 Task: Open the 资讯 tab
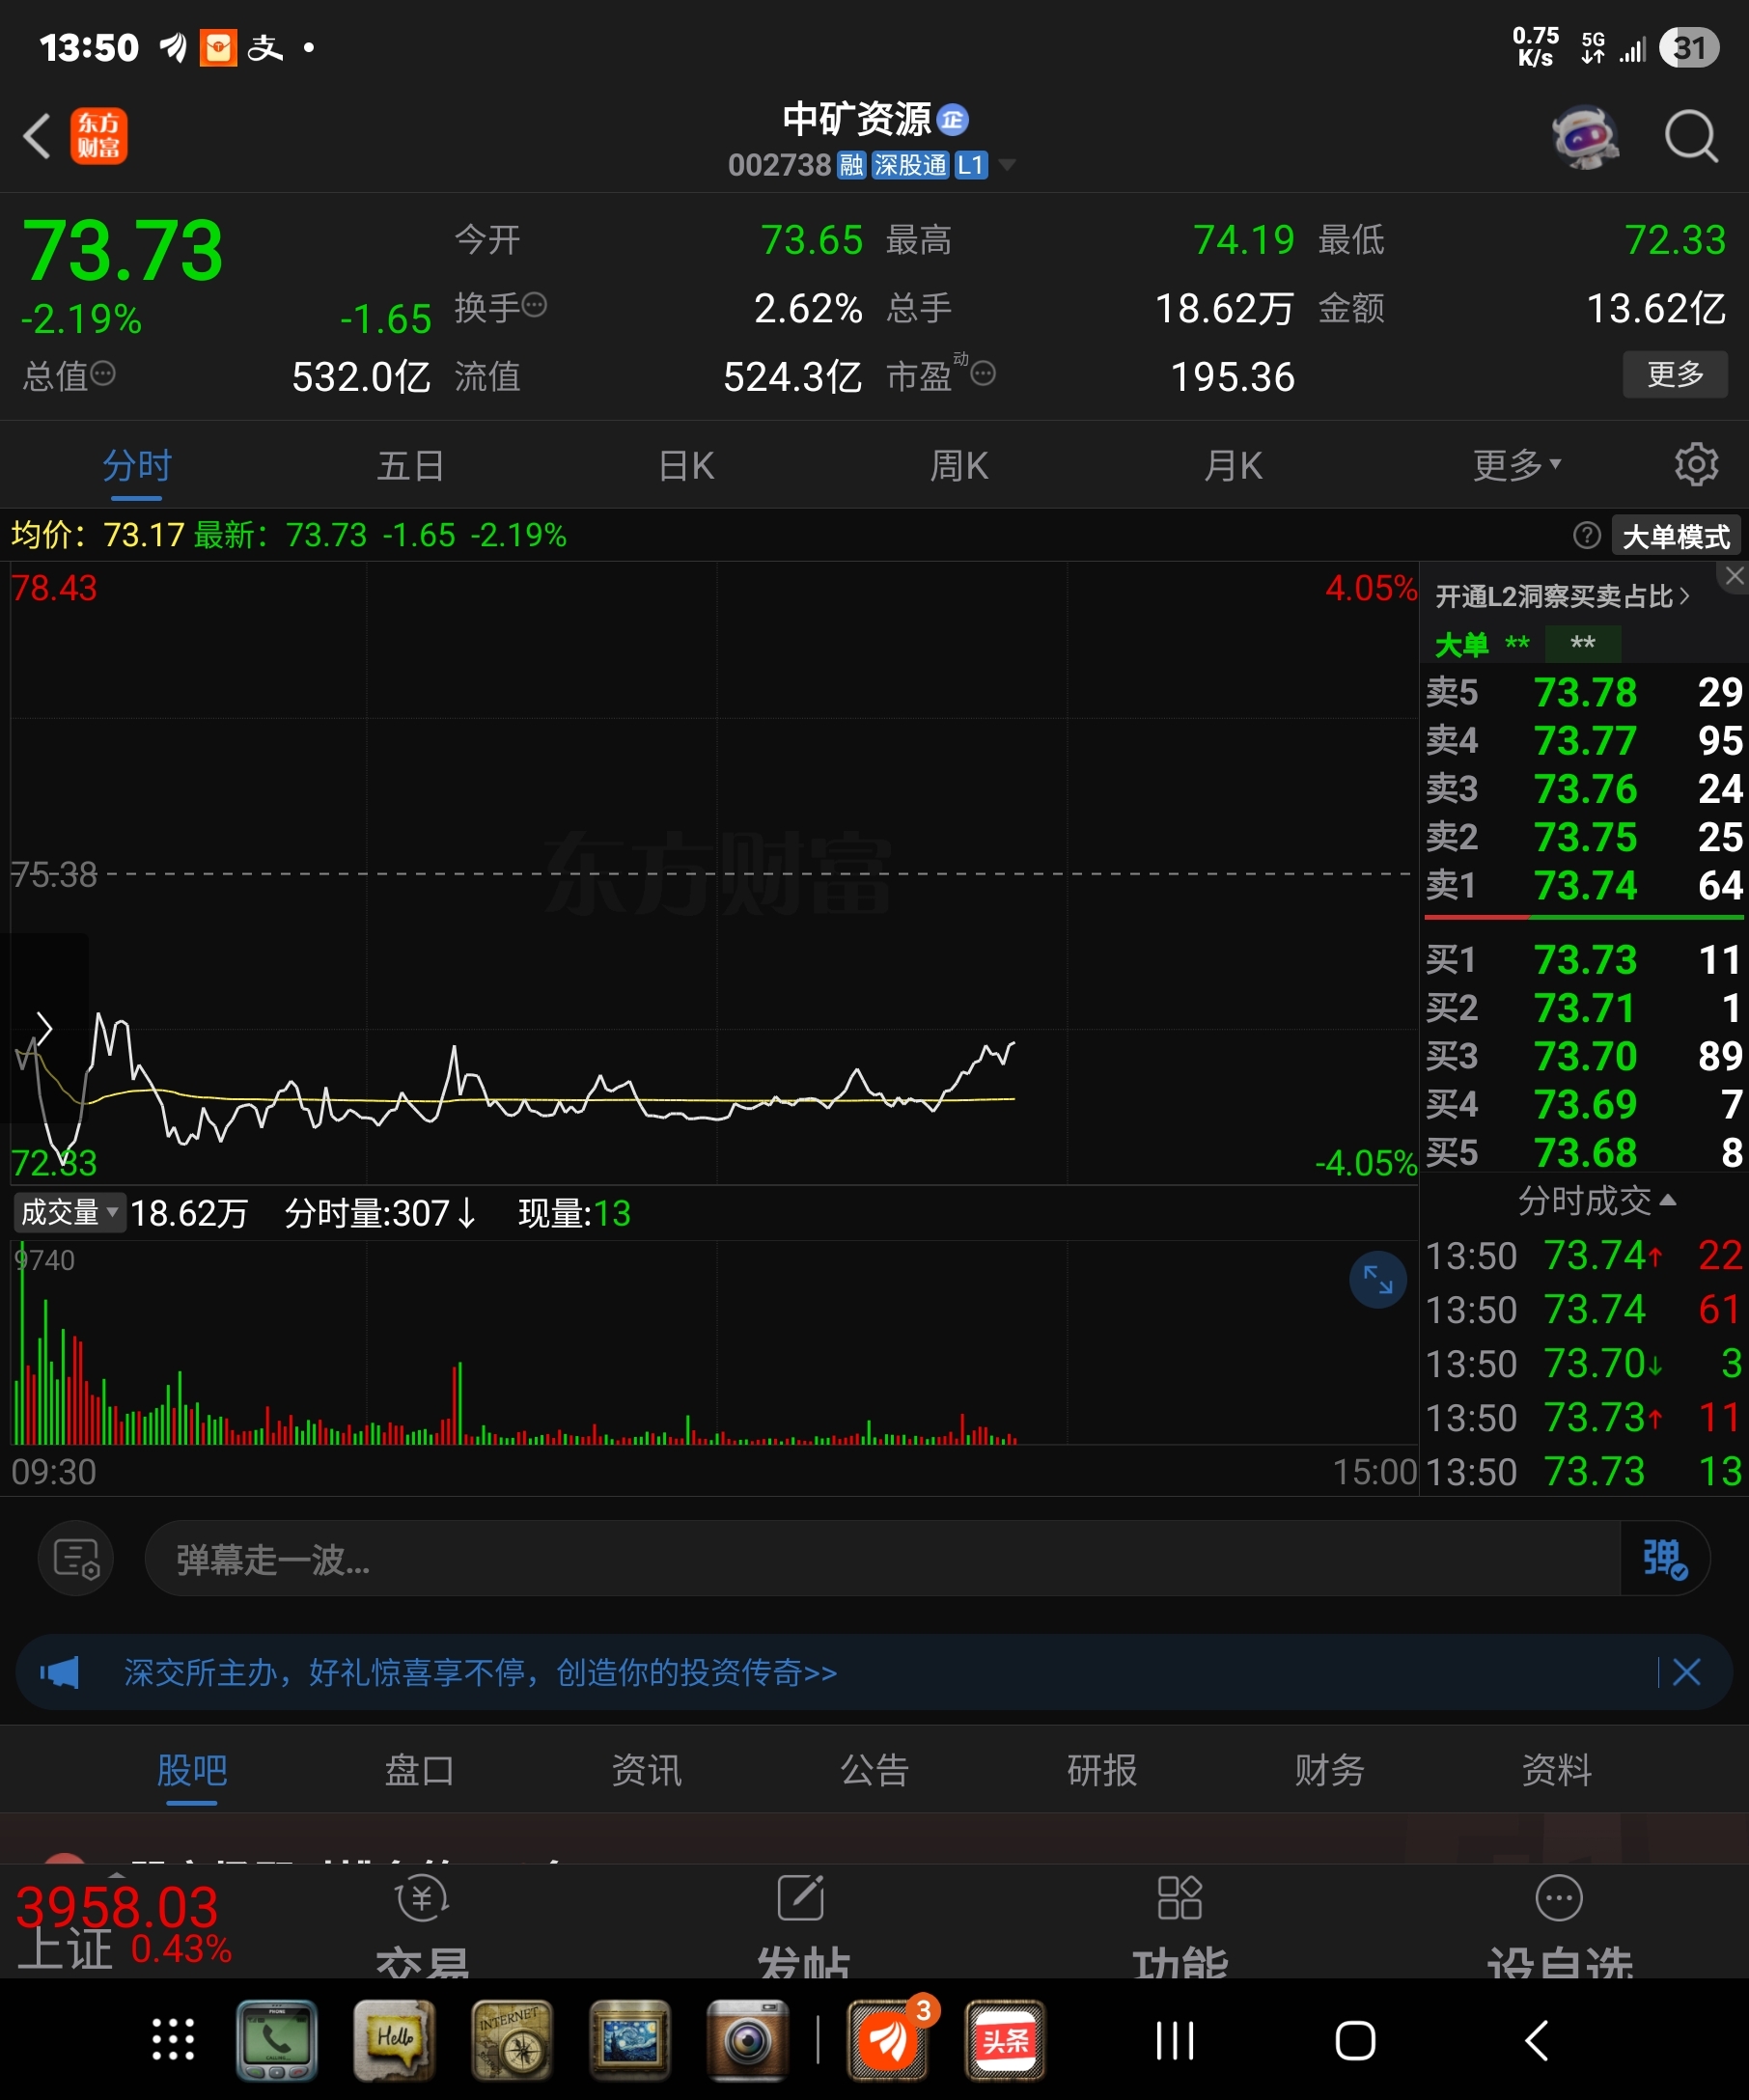click(x=647, y=1770)
